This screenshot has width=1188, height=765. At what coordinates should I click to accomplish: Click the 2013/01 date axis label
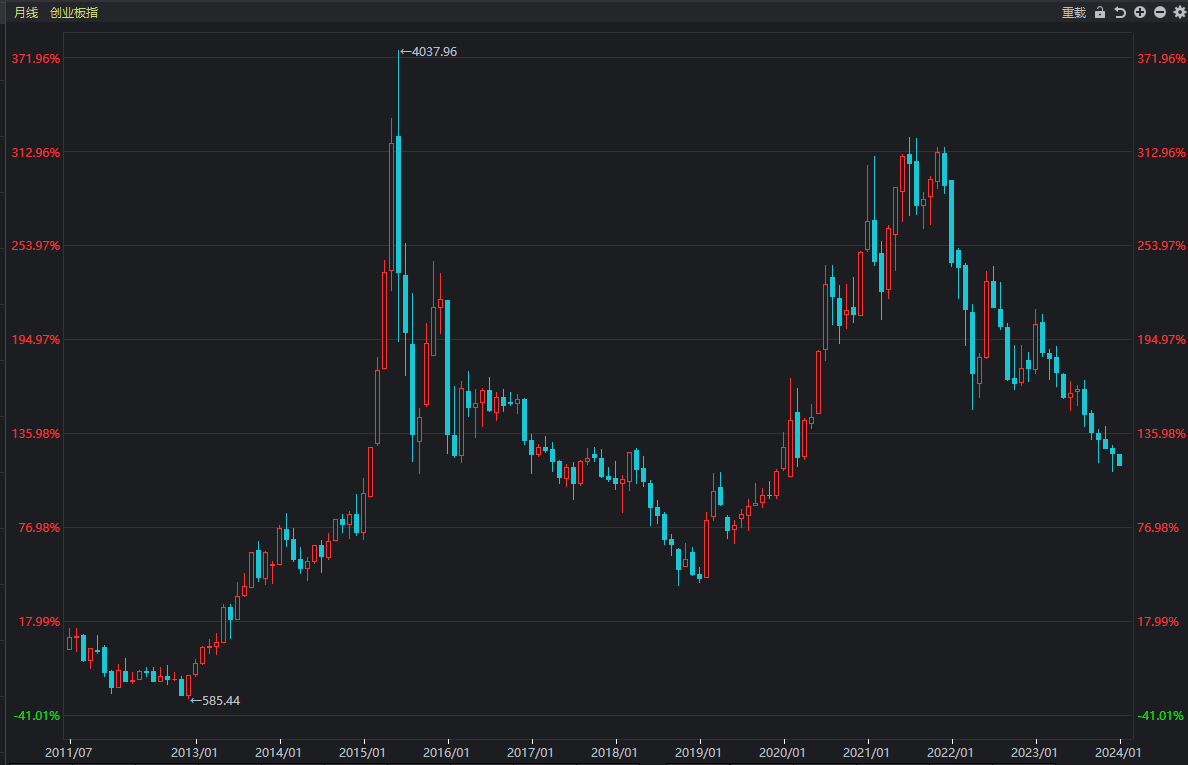pos(194,752)
